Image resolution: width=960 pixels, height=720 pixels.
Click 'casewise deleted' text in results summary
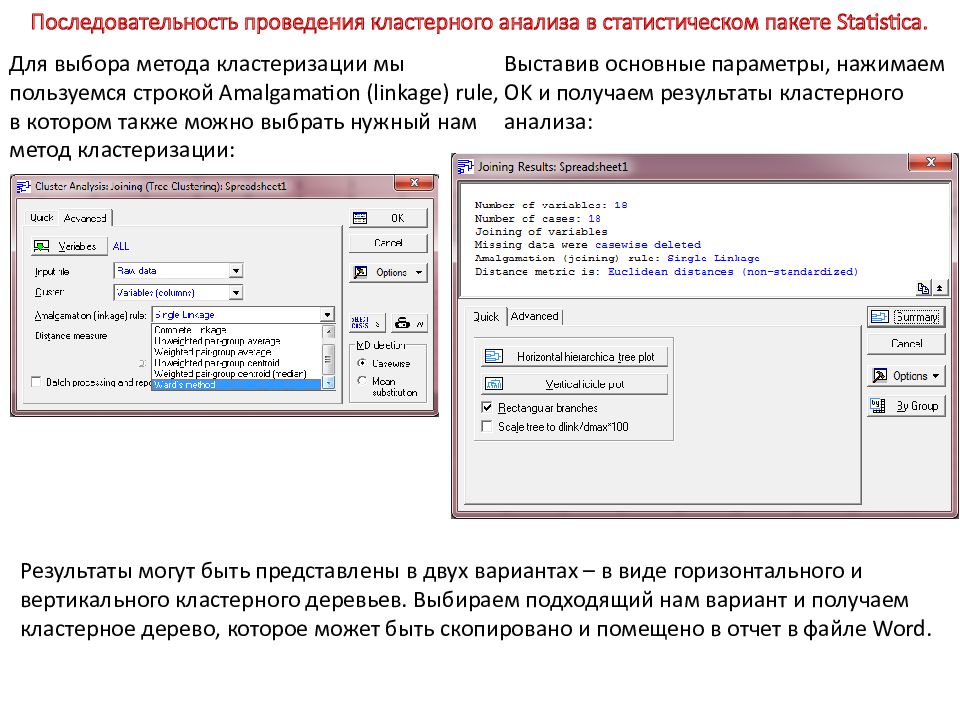[x=648, y=245]
